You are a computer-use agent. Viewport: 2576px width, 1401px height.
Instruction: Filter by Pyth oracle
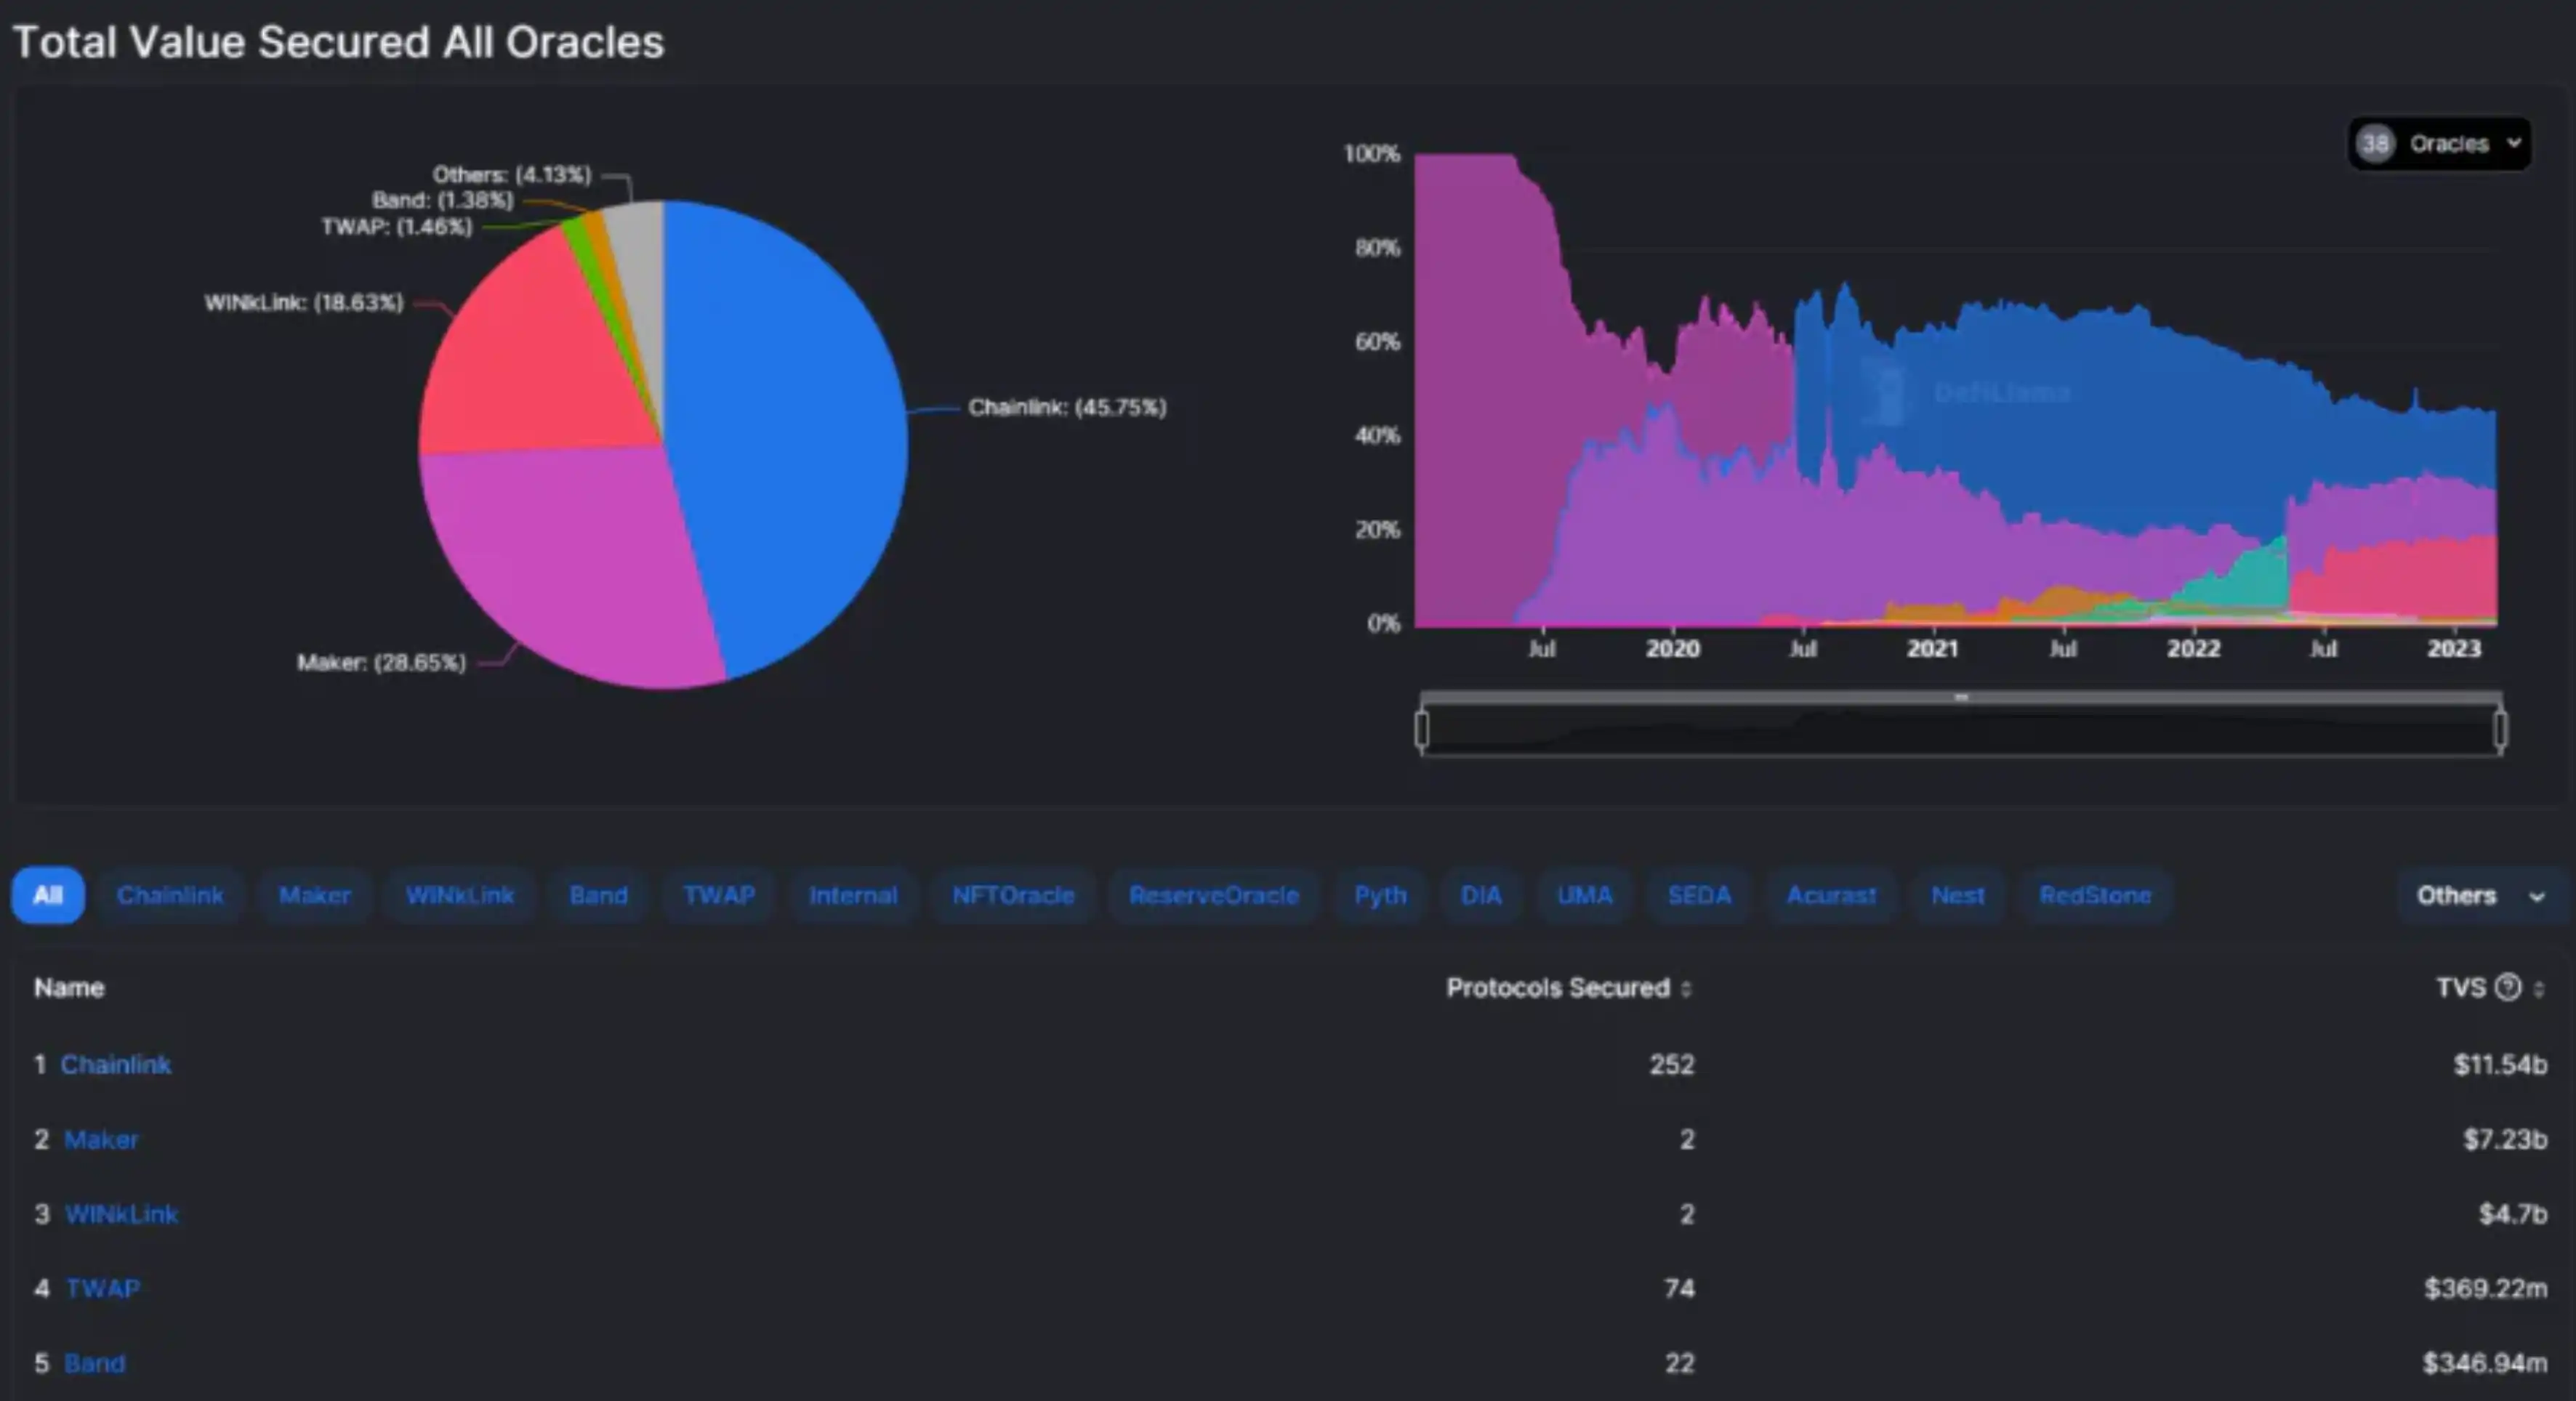click(x=1380, y=895)
